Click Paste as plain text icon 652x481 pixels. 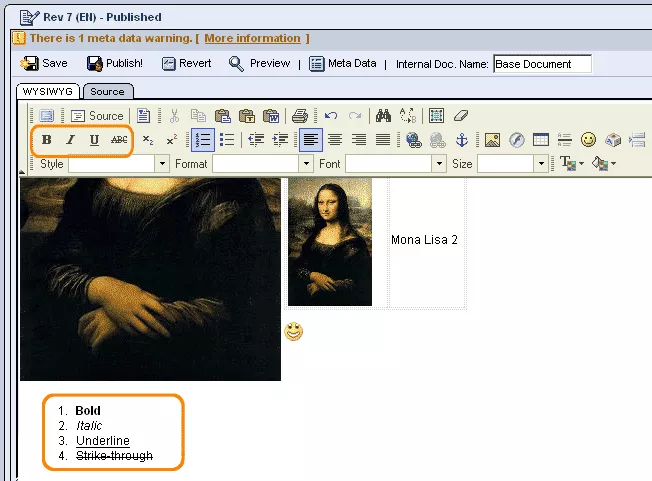(x=247, y=116)
